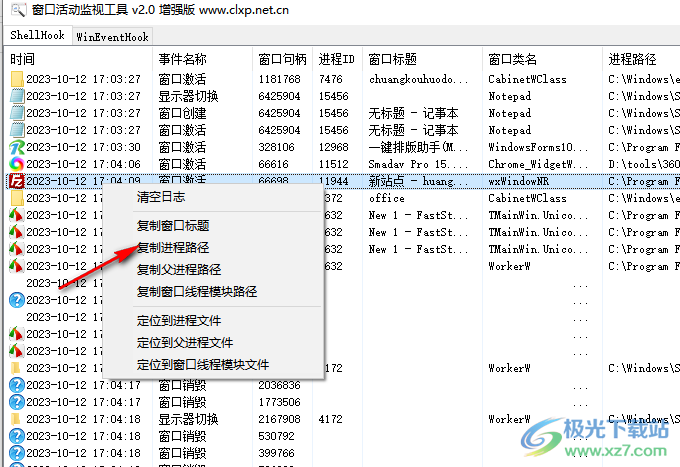Image resolution: width=680 pixels, height=467 pixels.
Task: Click folder icon of the chuangkouhuodo row
Action: pos(16,79)
